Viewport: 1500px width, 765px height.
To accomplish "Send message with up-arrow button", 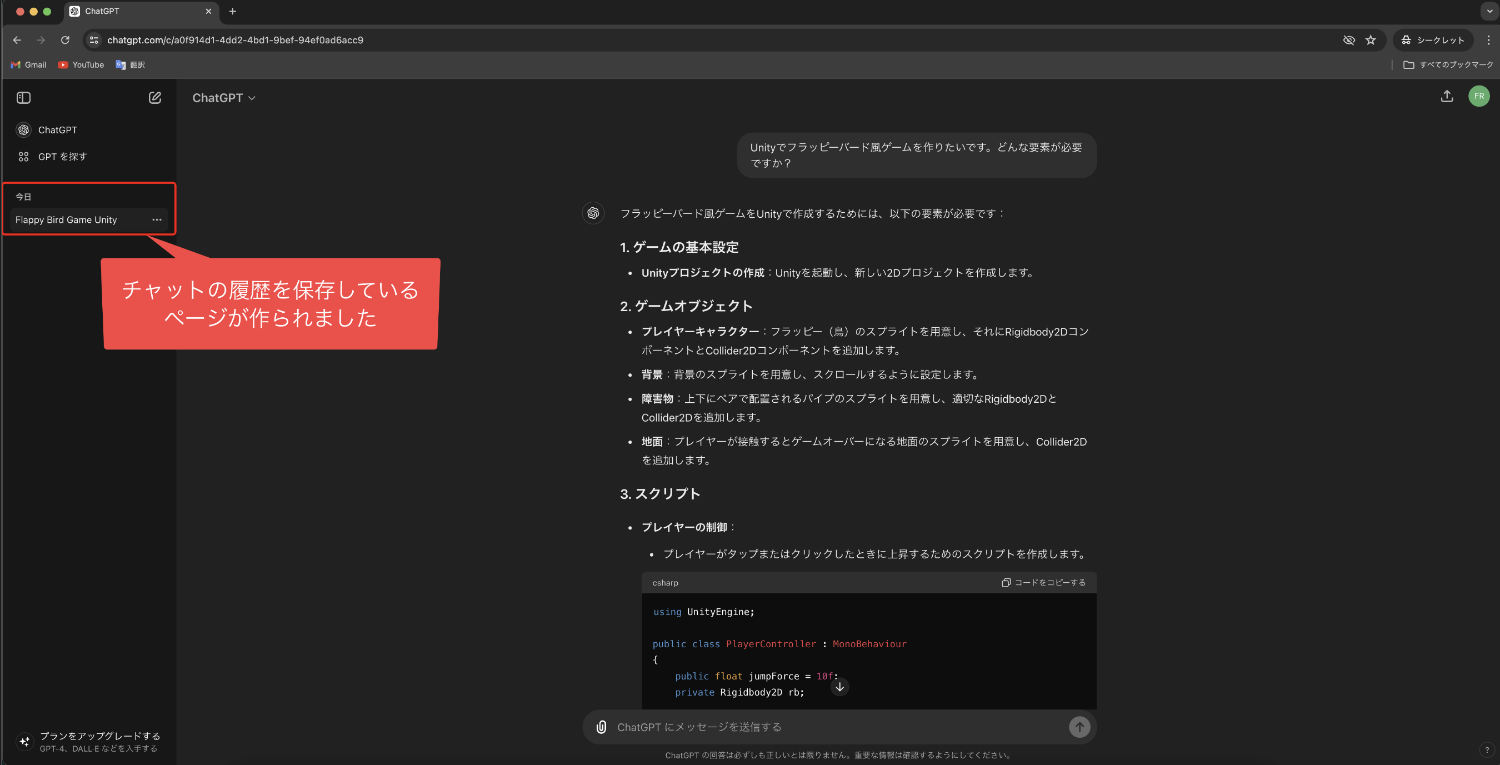I will tap(1079, 727).
